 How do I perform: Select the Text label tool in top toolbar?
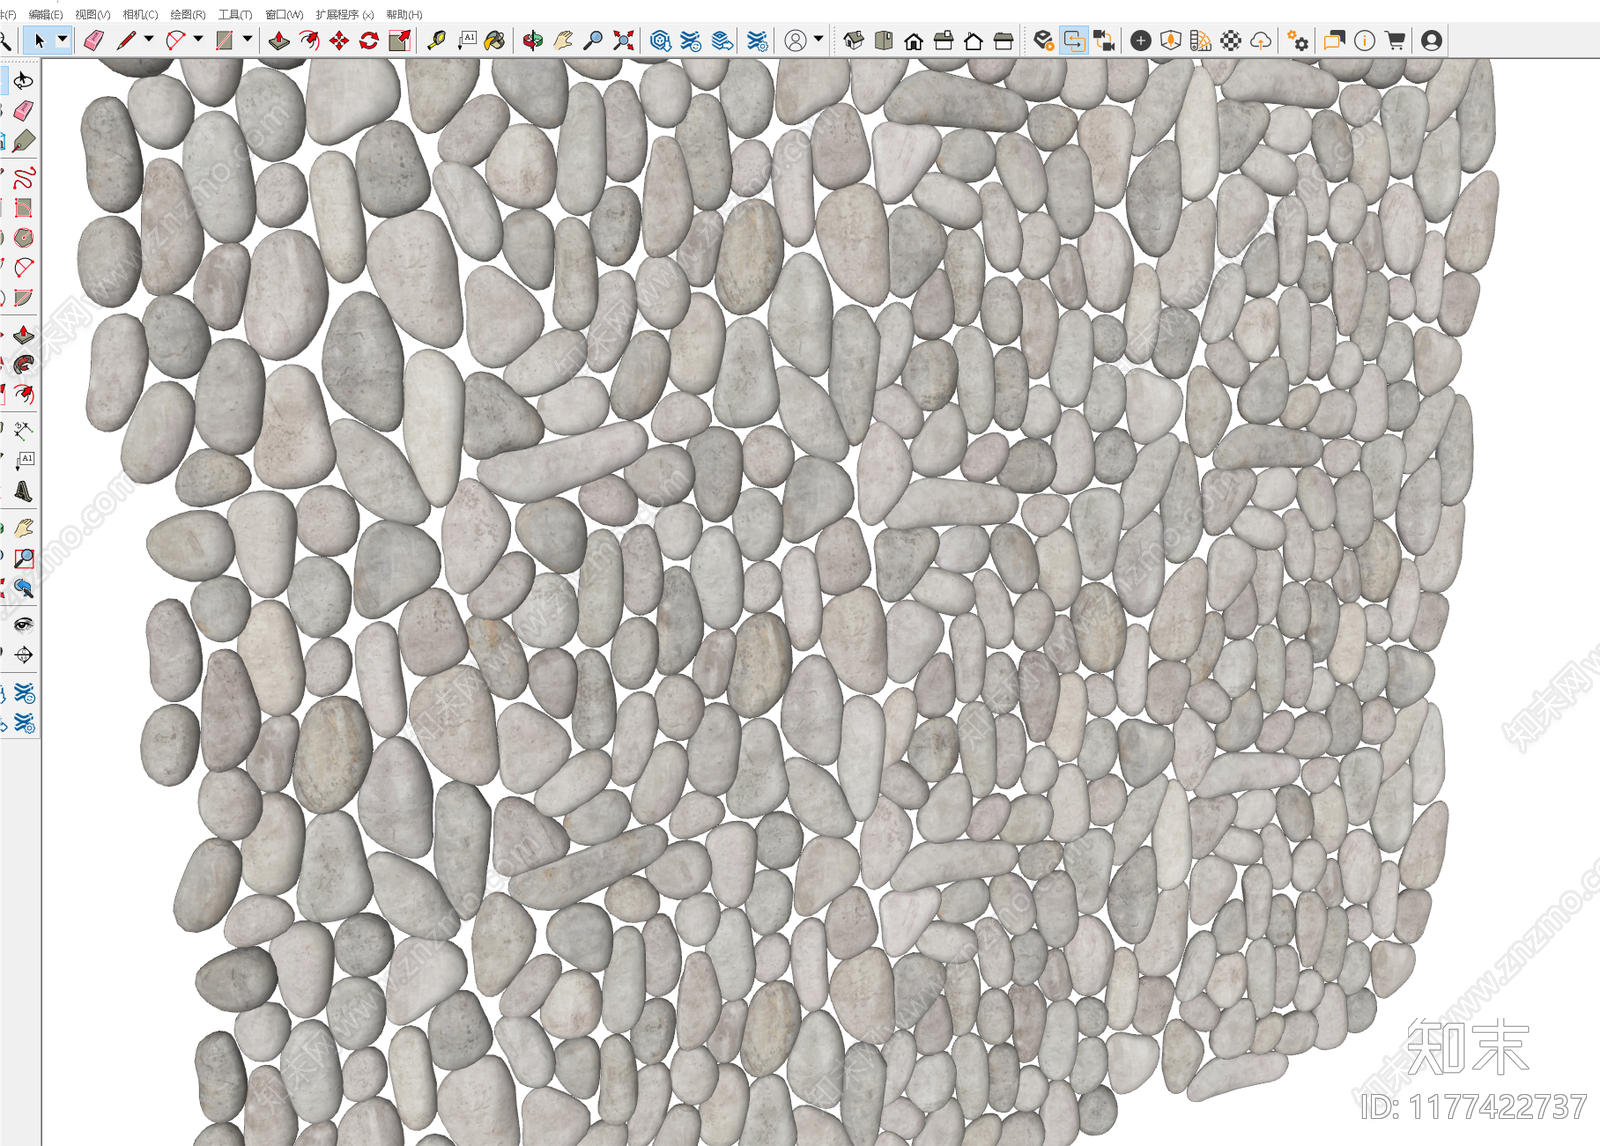tap(466, 41)
